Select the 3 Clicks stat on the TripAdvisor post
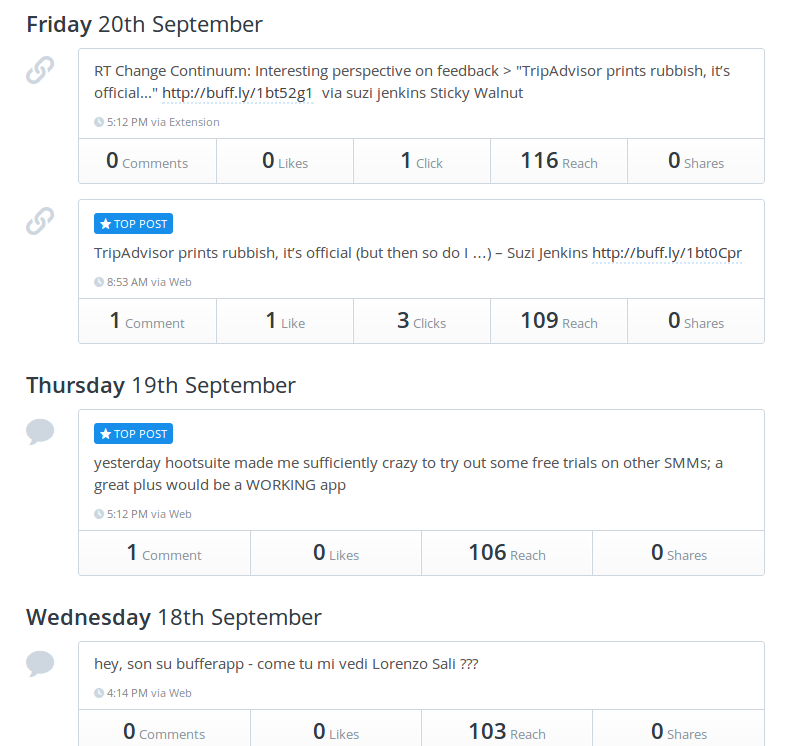The height and width of the screenshot is (746, 786). (421, 321)
